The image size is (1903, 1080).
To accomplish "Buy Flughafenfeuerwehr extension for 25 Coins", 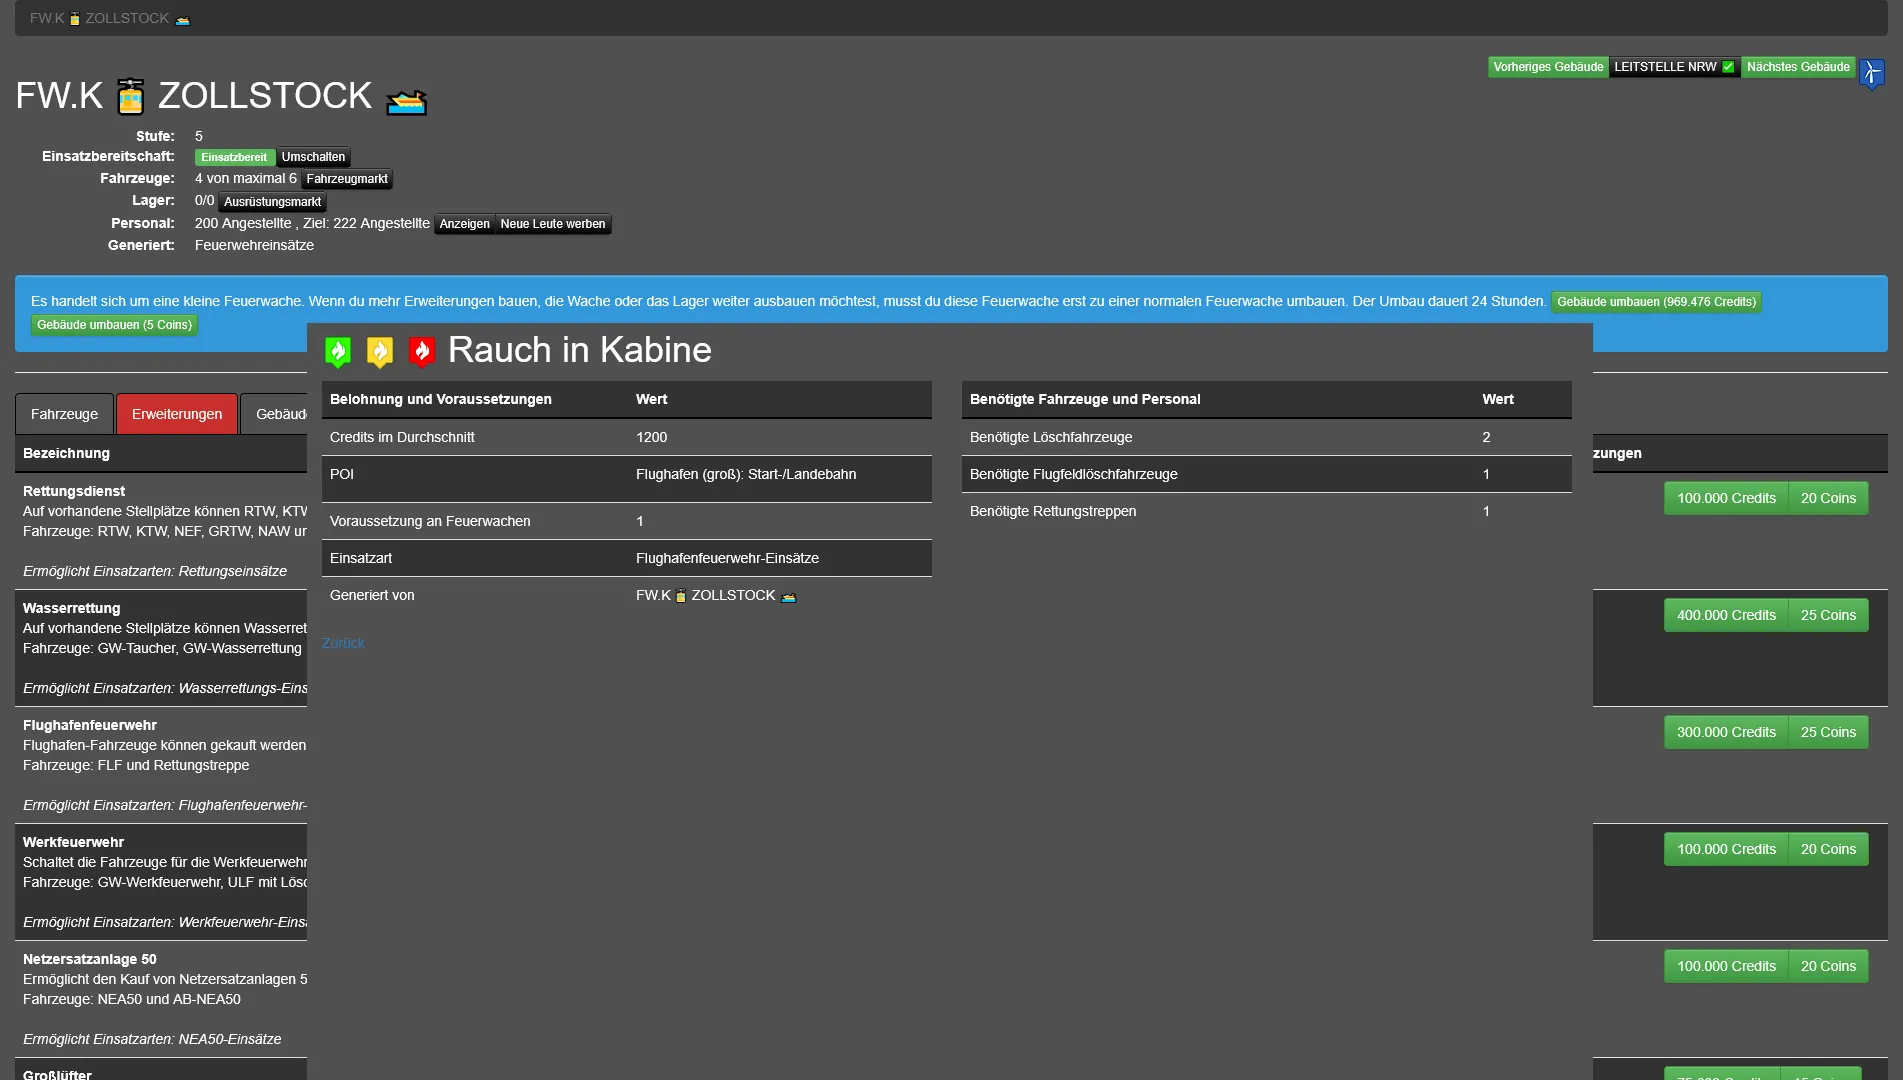I will click(x=1827, y=732).
